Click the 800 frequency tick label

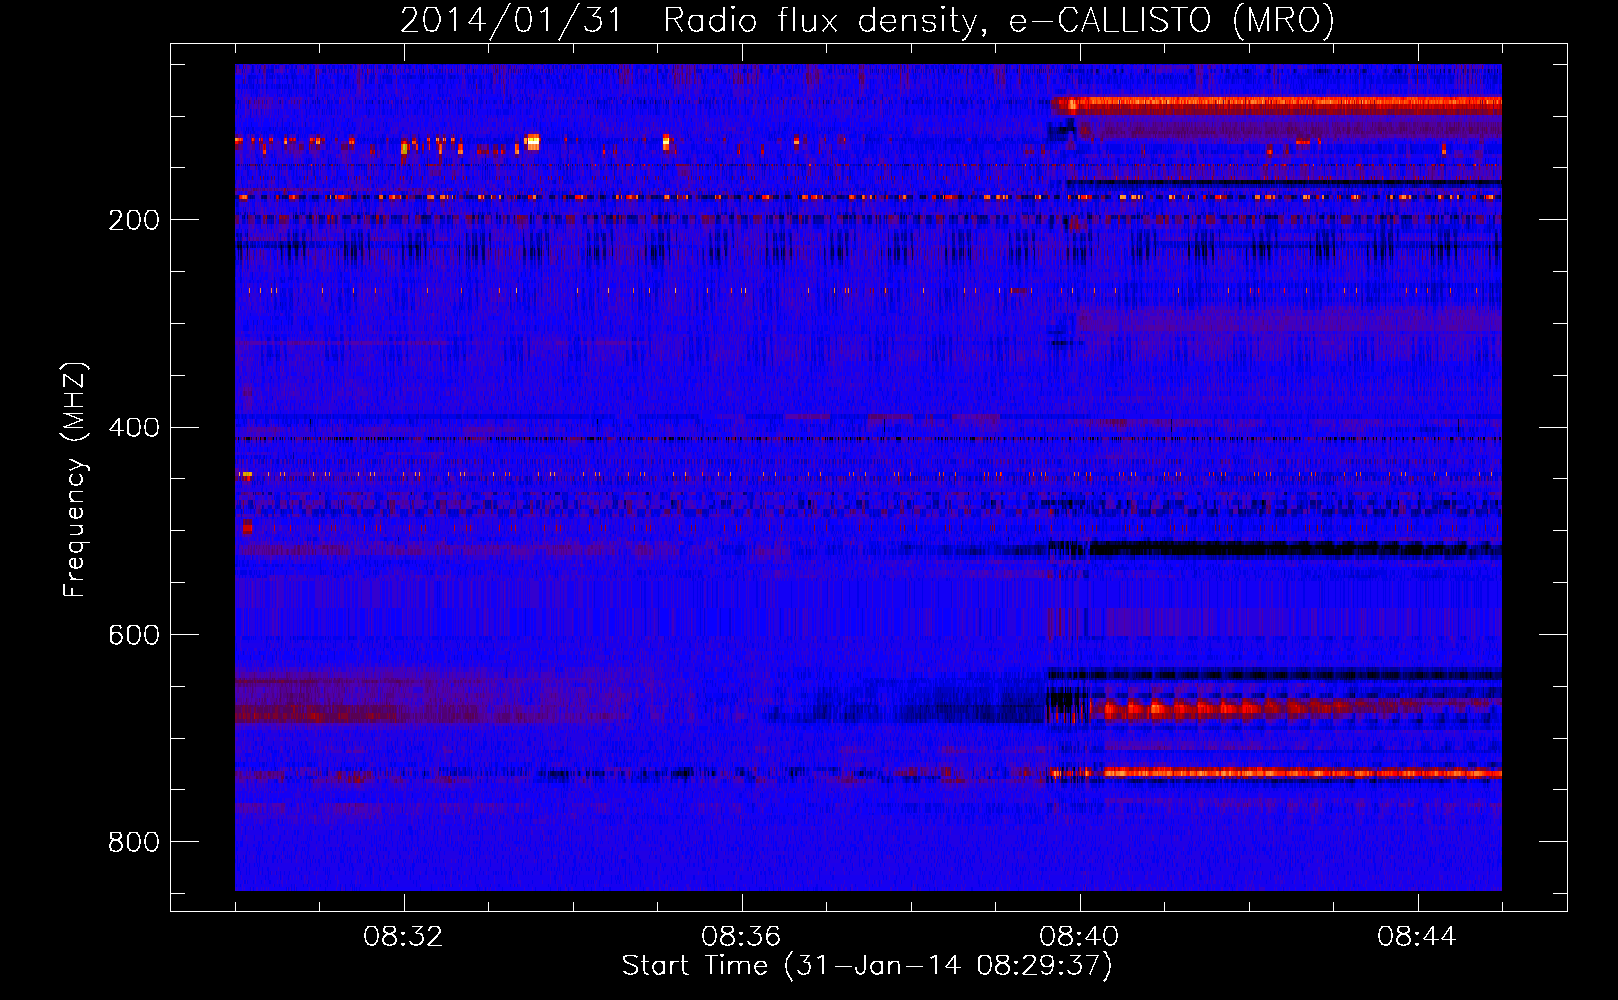134,842
